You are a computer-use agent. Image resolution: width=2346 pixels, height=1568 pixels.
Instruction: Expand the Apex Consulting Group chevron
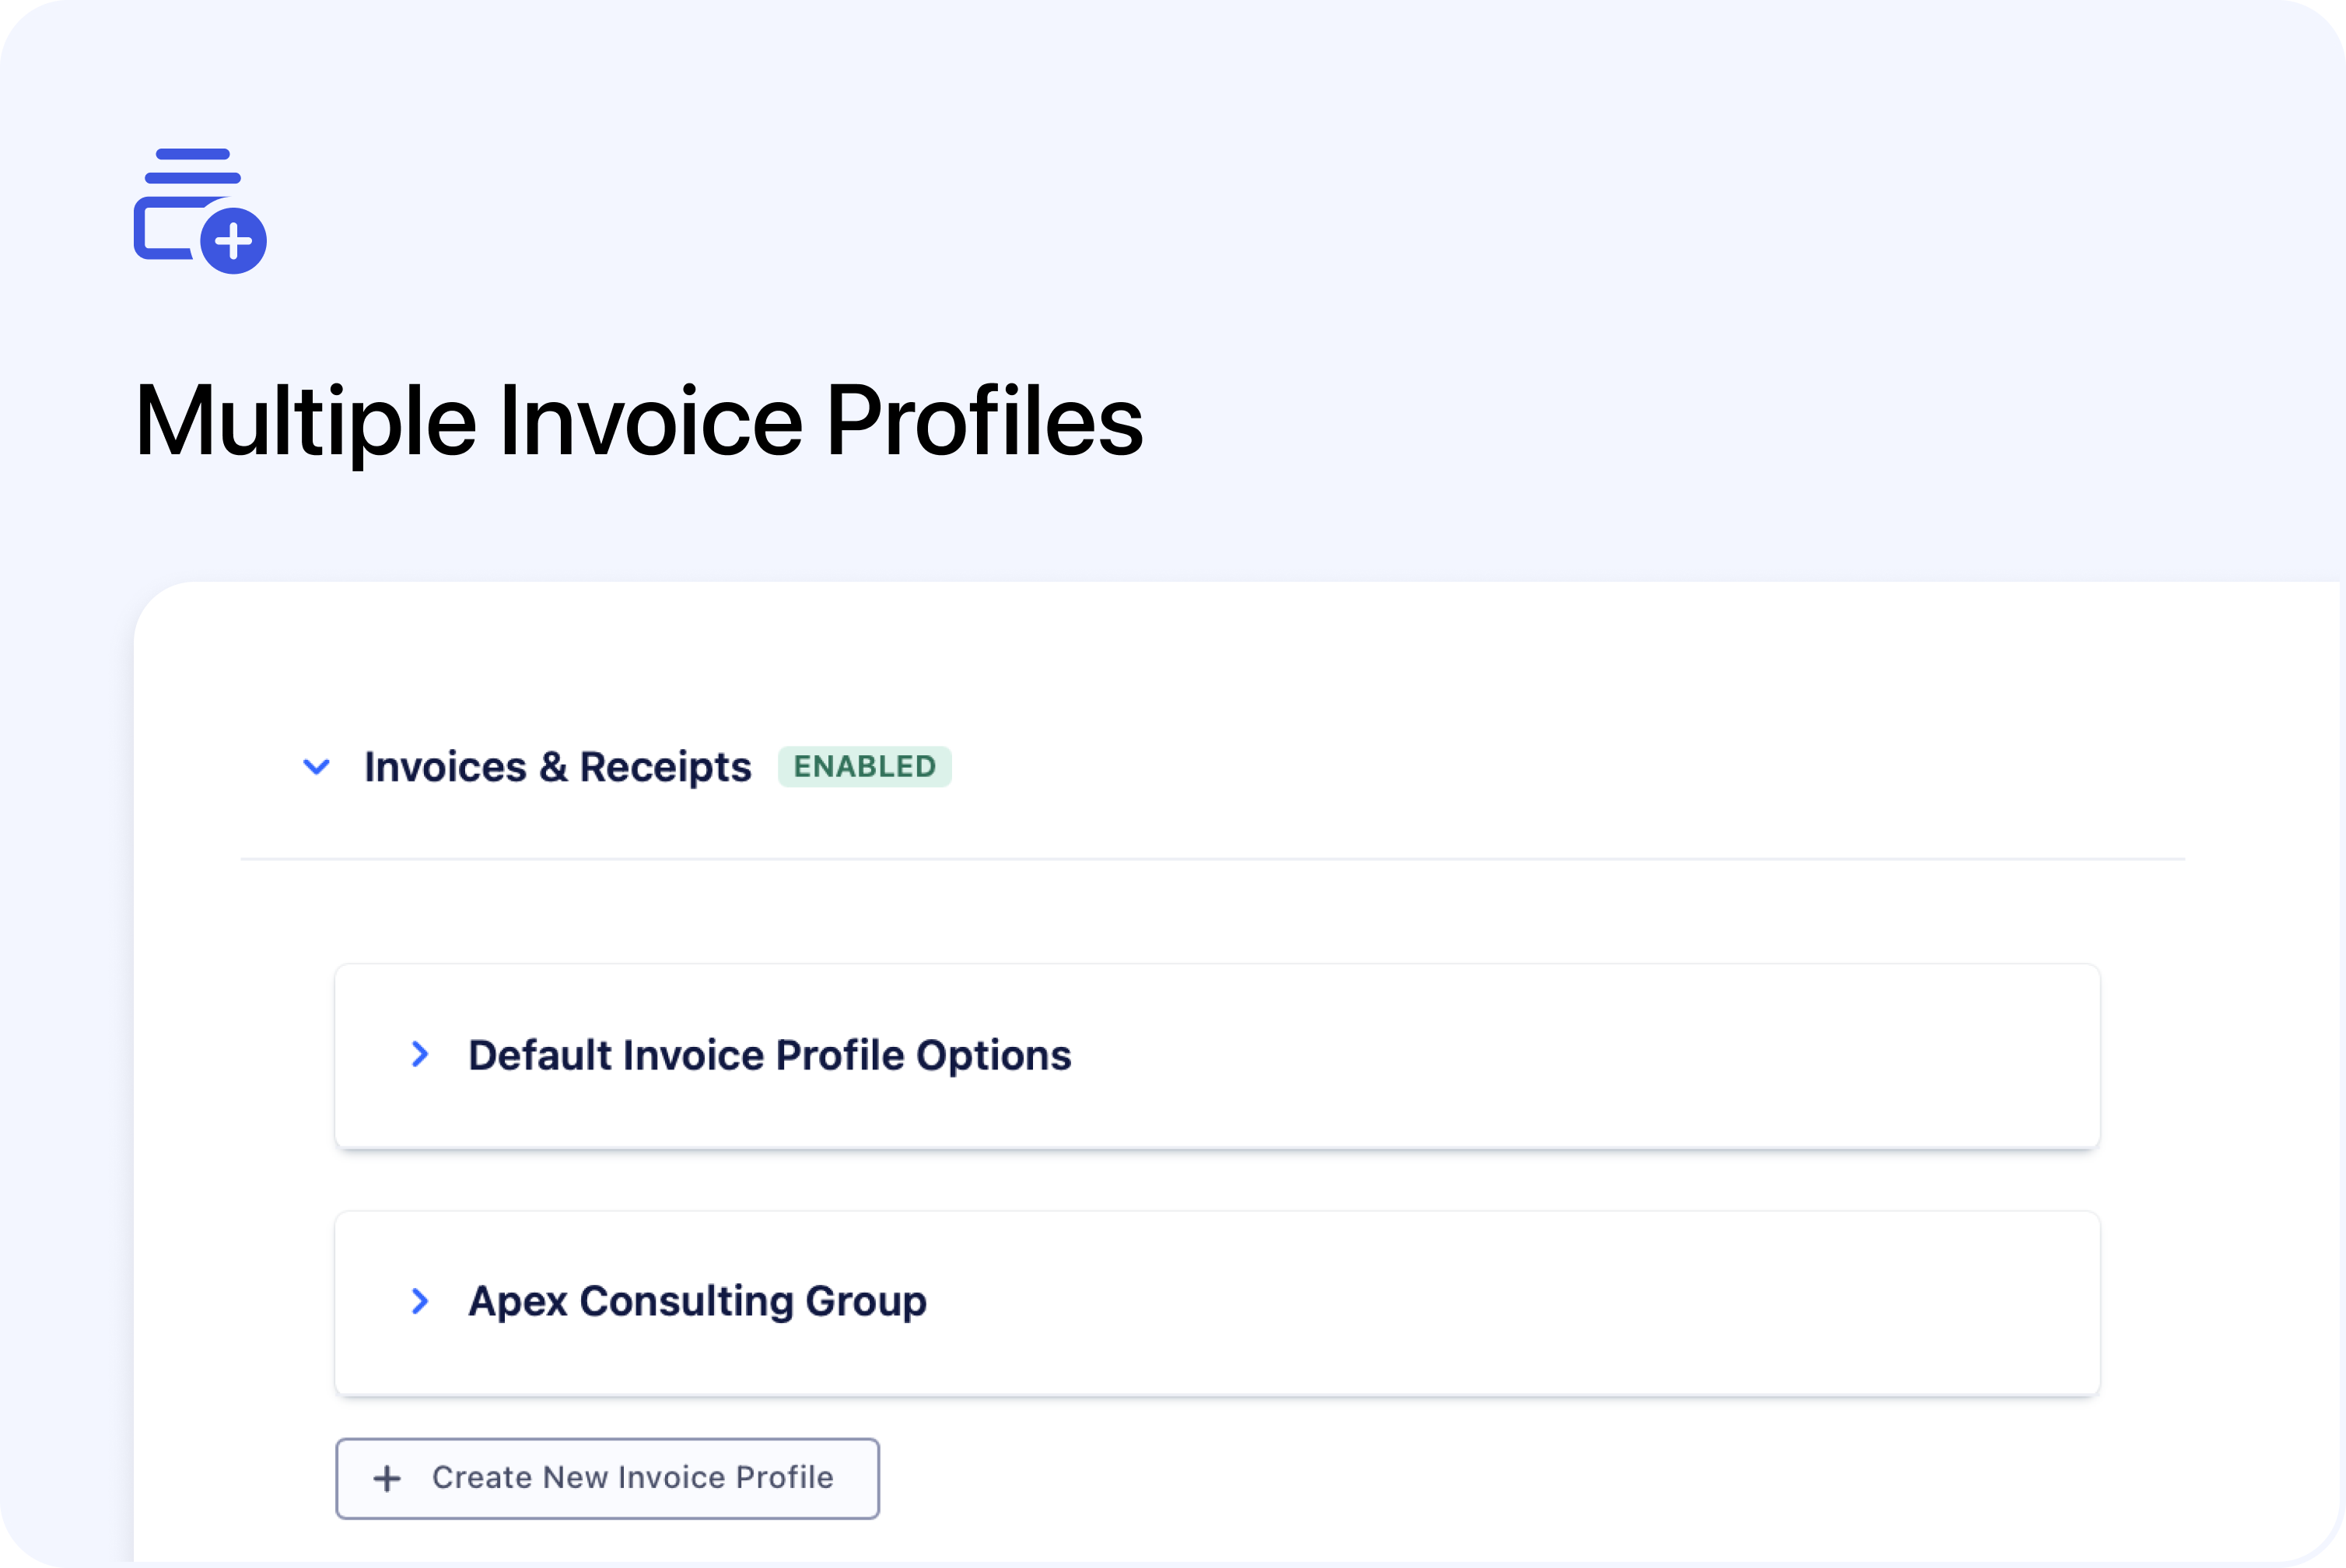click(420, 1301)
